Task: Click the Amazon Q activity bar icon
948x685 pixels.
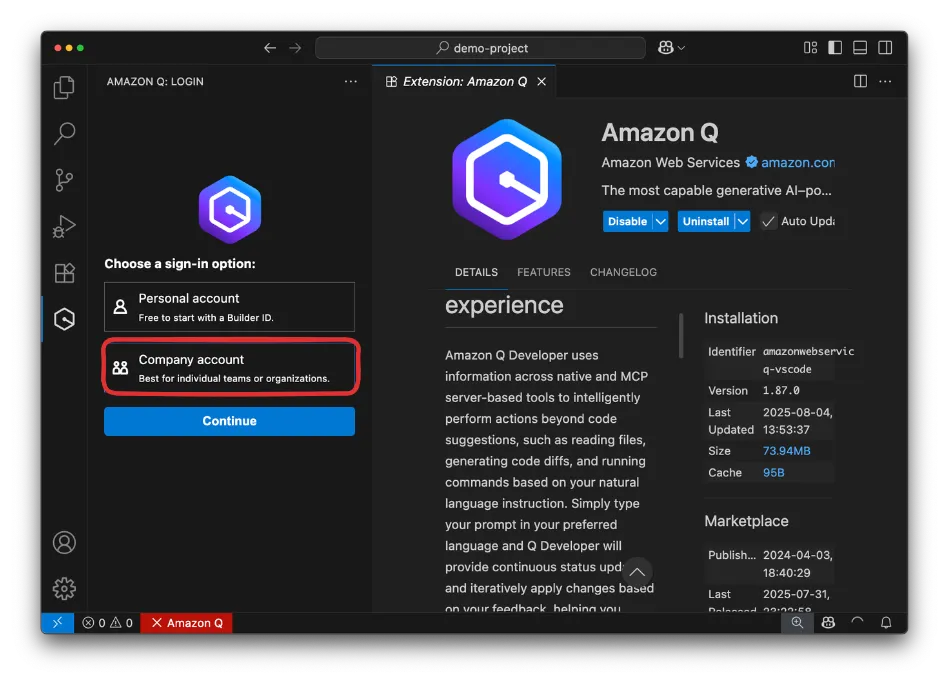Action: (64, 320)
